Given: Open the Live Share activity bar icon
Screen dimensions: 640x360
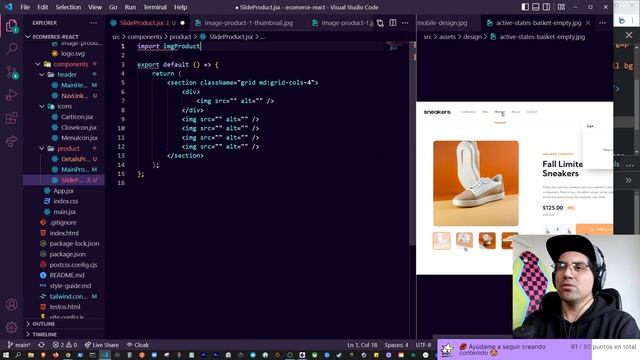Looking at the screenshot, I should 11,141.
